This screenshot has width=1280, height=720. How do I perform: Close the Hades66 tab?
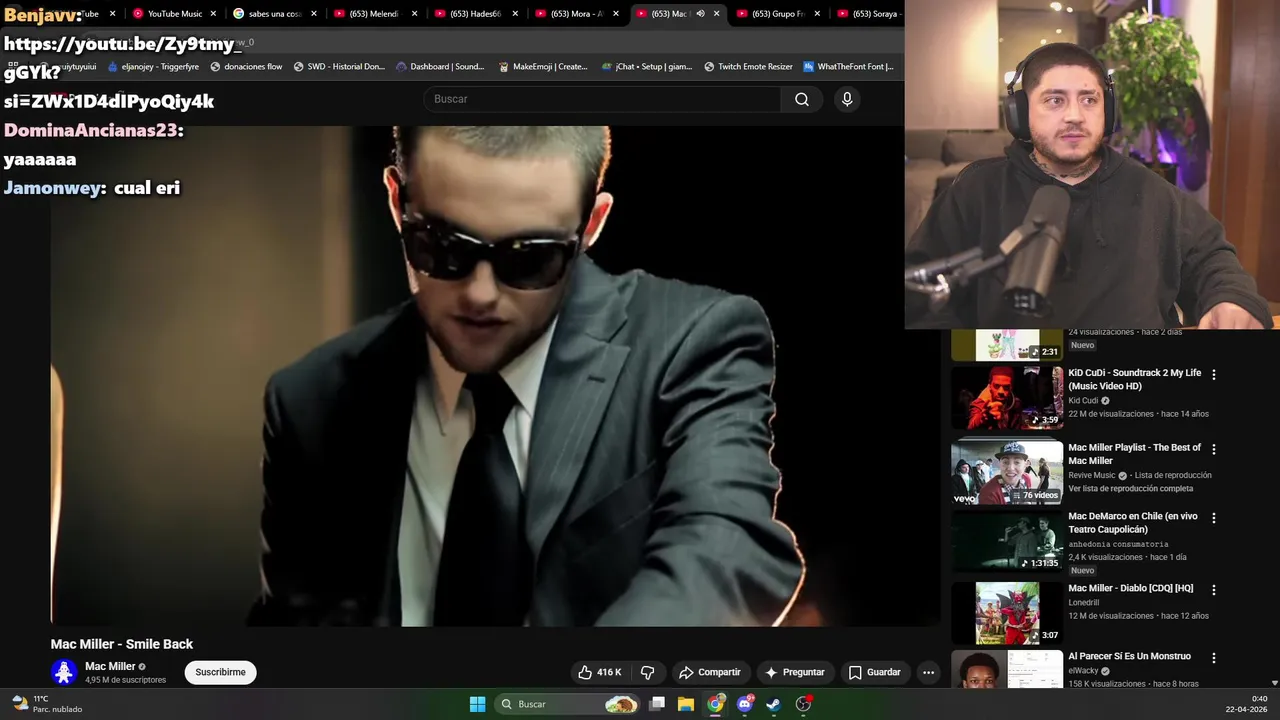(x=515, y=14)
